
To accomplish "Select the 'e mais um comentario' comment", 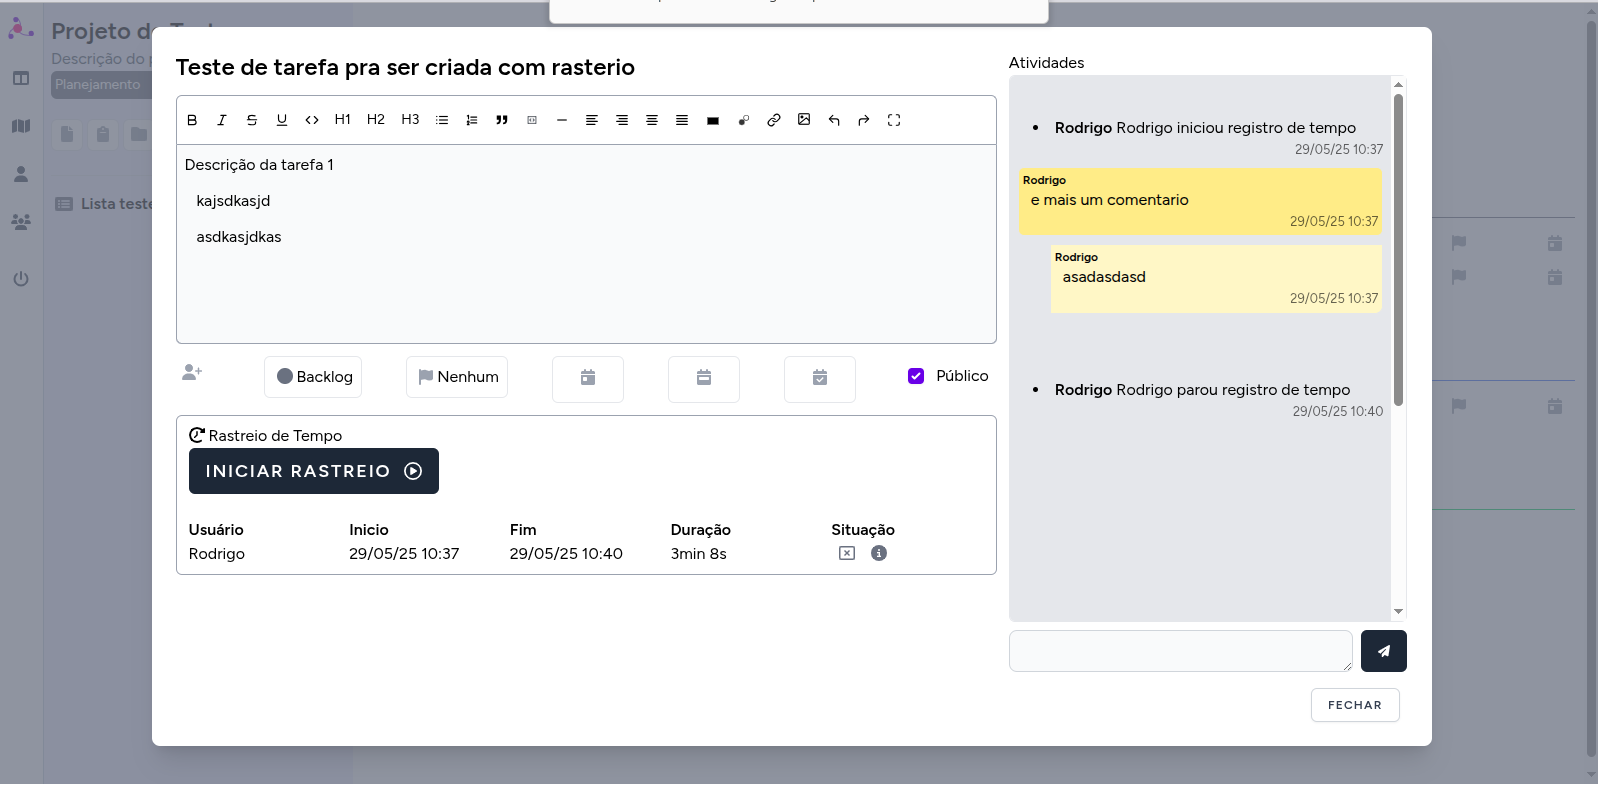I will pyautogui.click(x=1200, y=201).
